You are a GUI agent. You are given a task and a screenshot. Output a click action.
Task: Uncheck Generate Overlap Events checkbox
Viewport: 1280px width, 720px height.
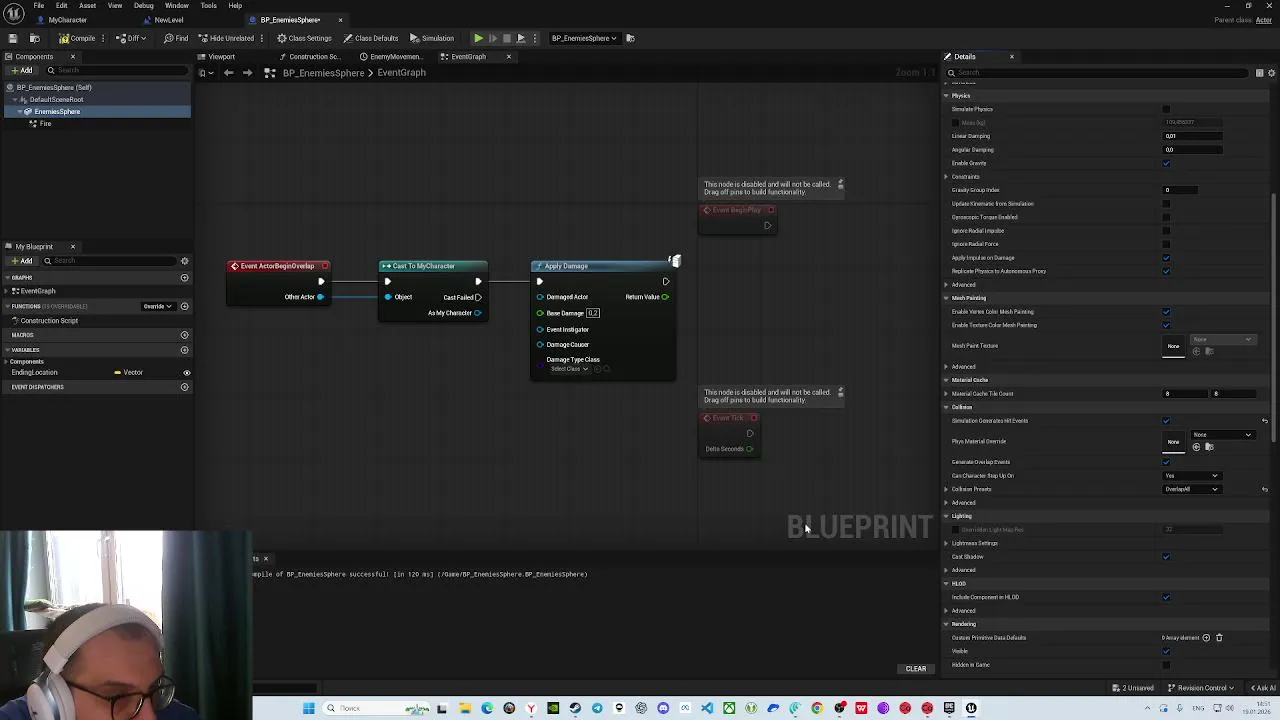tap(1166, 462)
